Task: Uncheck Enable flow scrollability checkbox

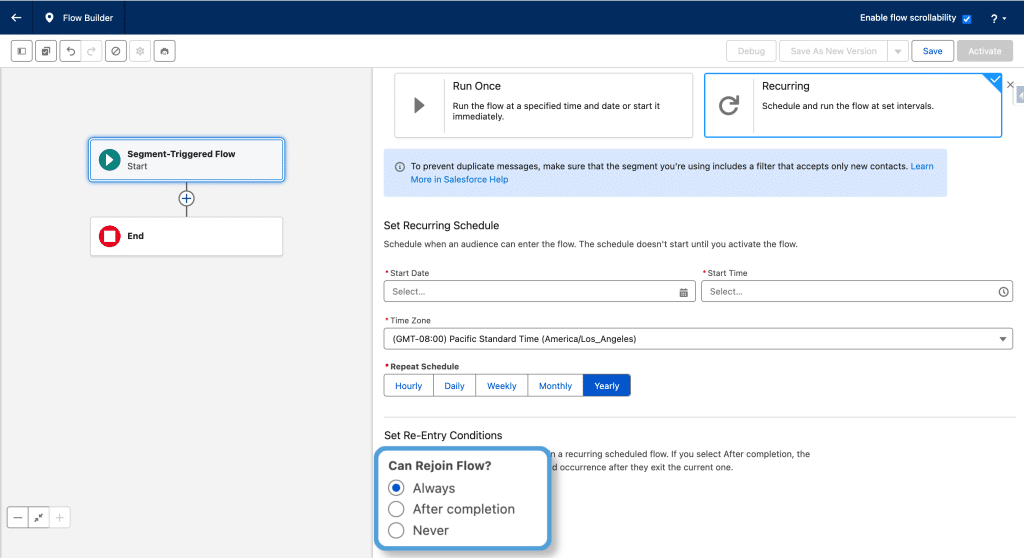Action: 966,18
